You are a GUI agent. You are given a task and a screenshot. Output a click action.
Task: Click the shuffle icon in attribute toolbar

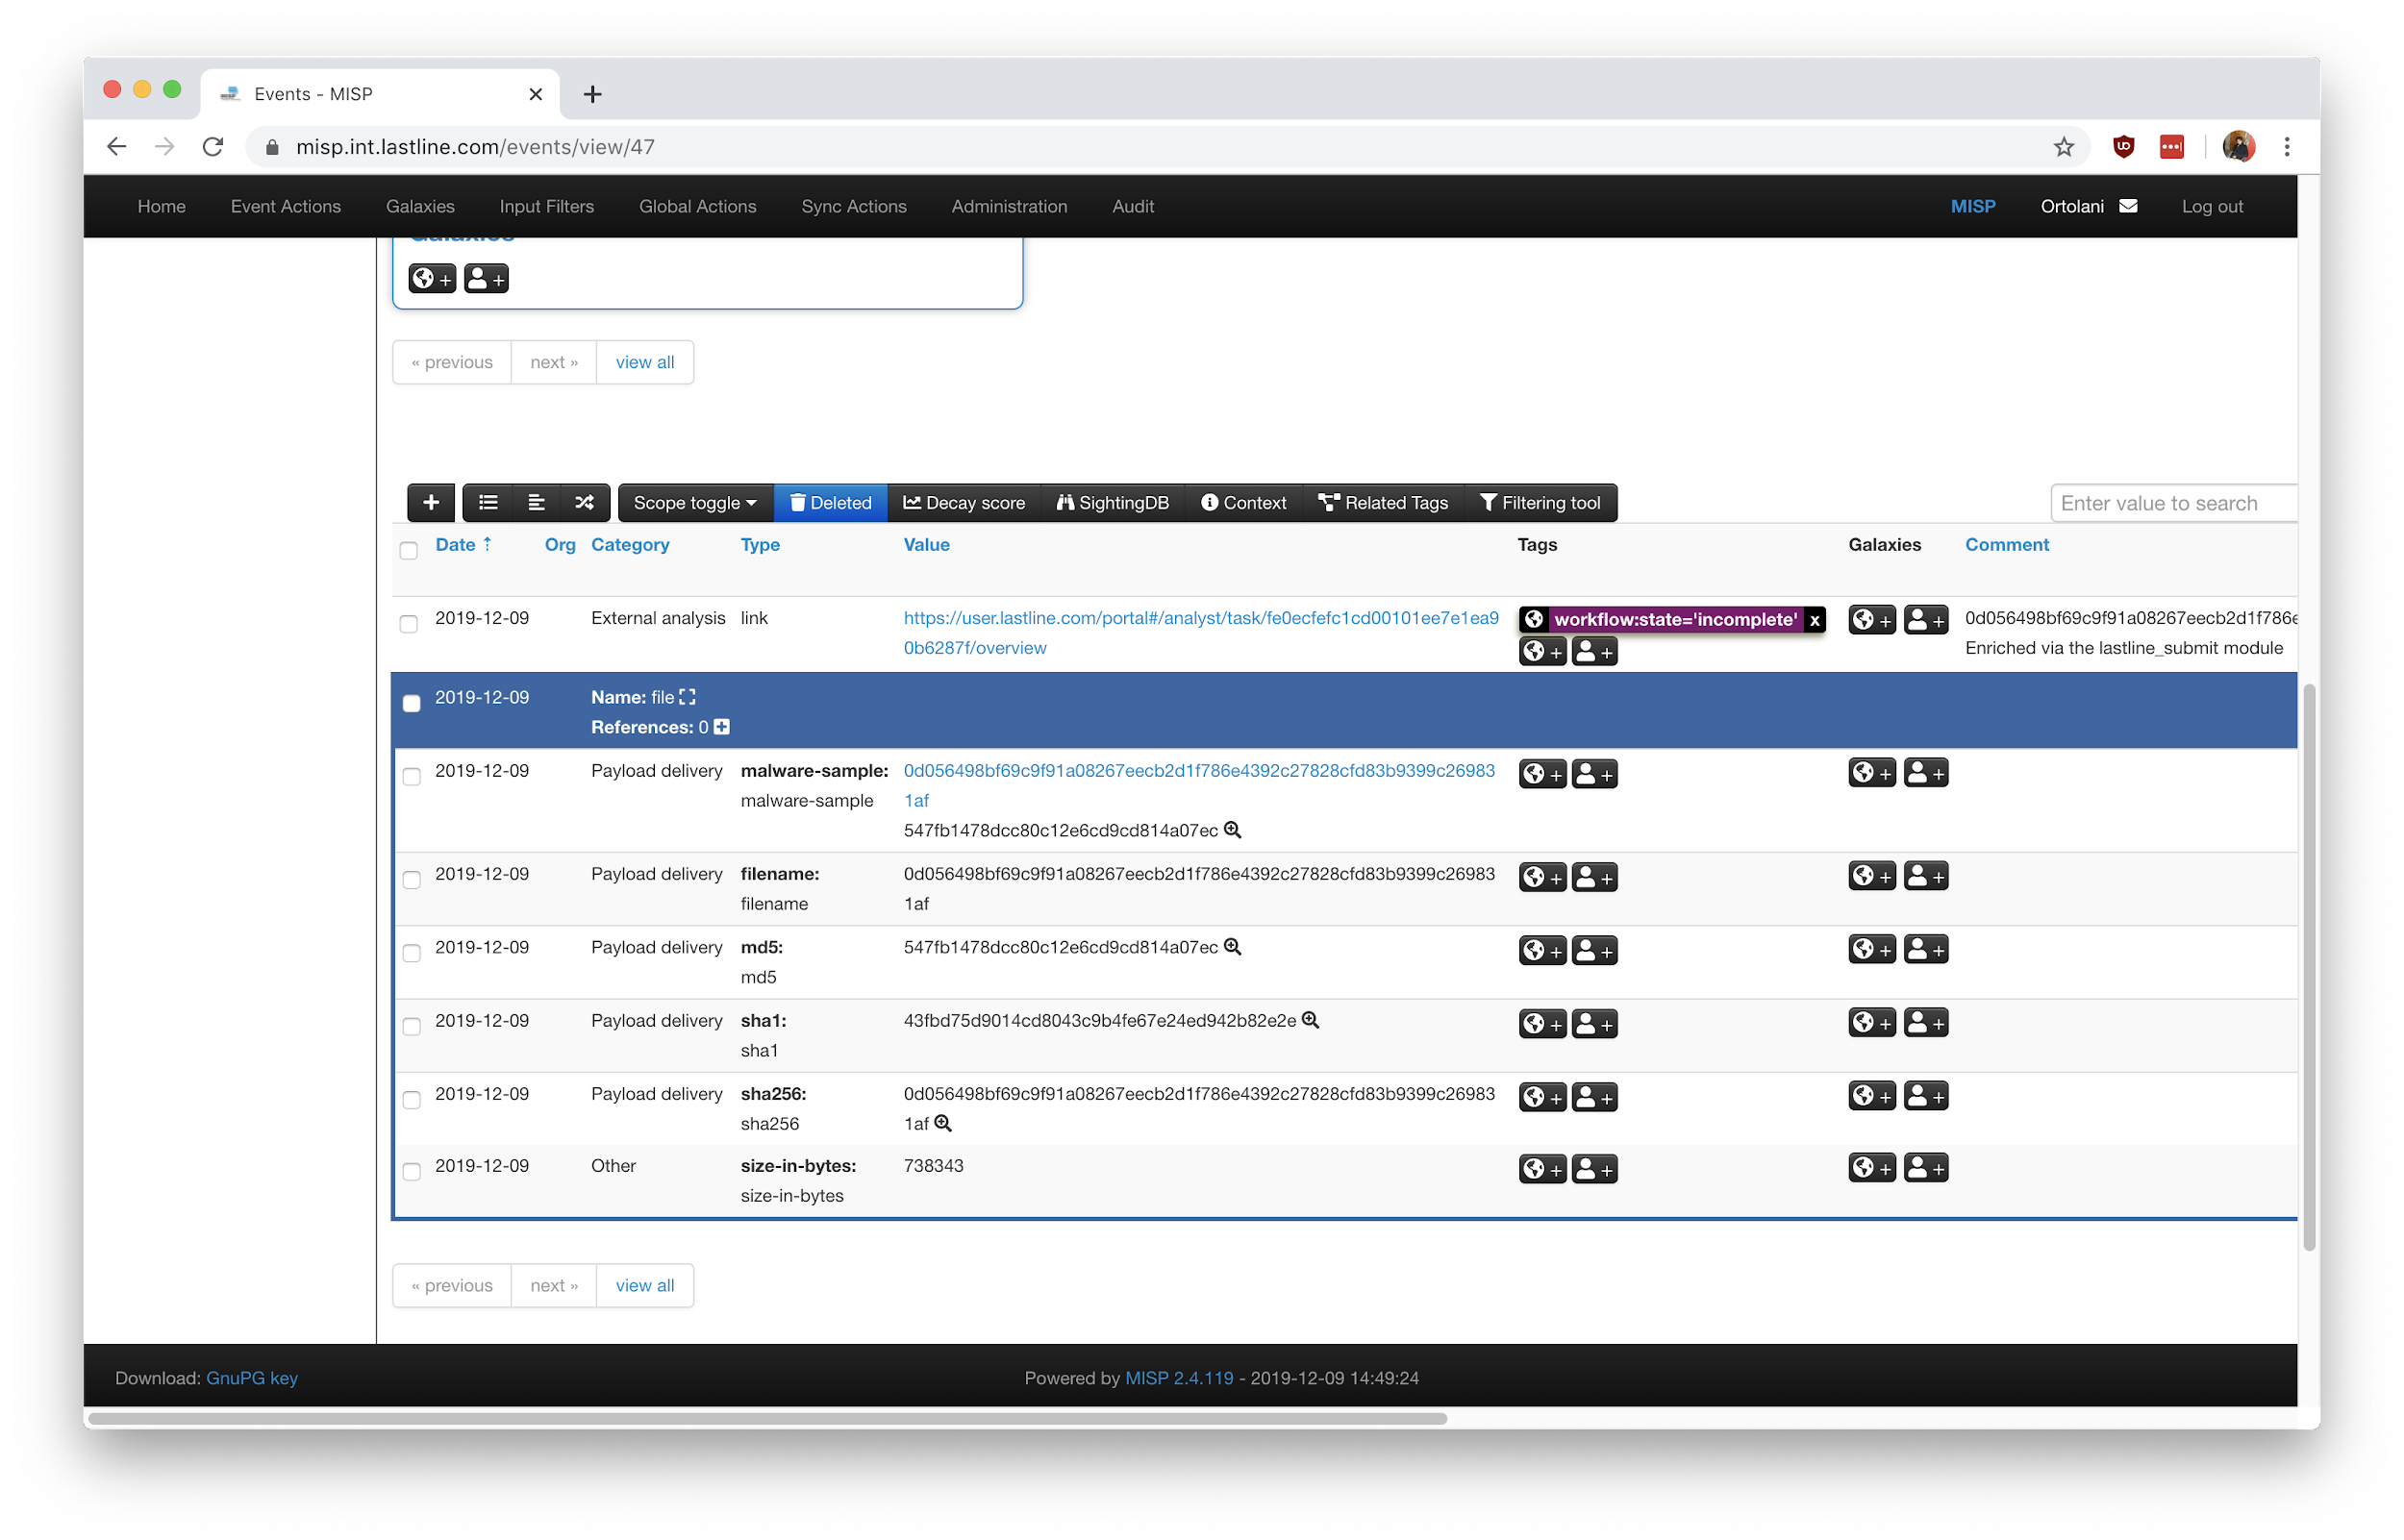pyautogui.click(x=585, y=503)
